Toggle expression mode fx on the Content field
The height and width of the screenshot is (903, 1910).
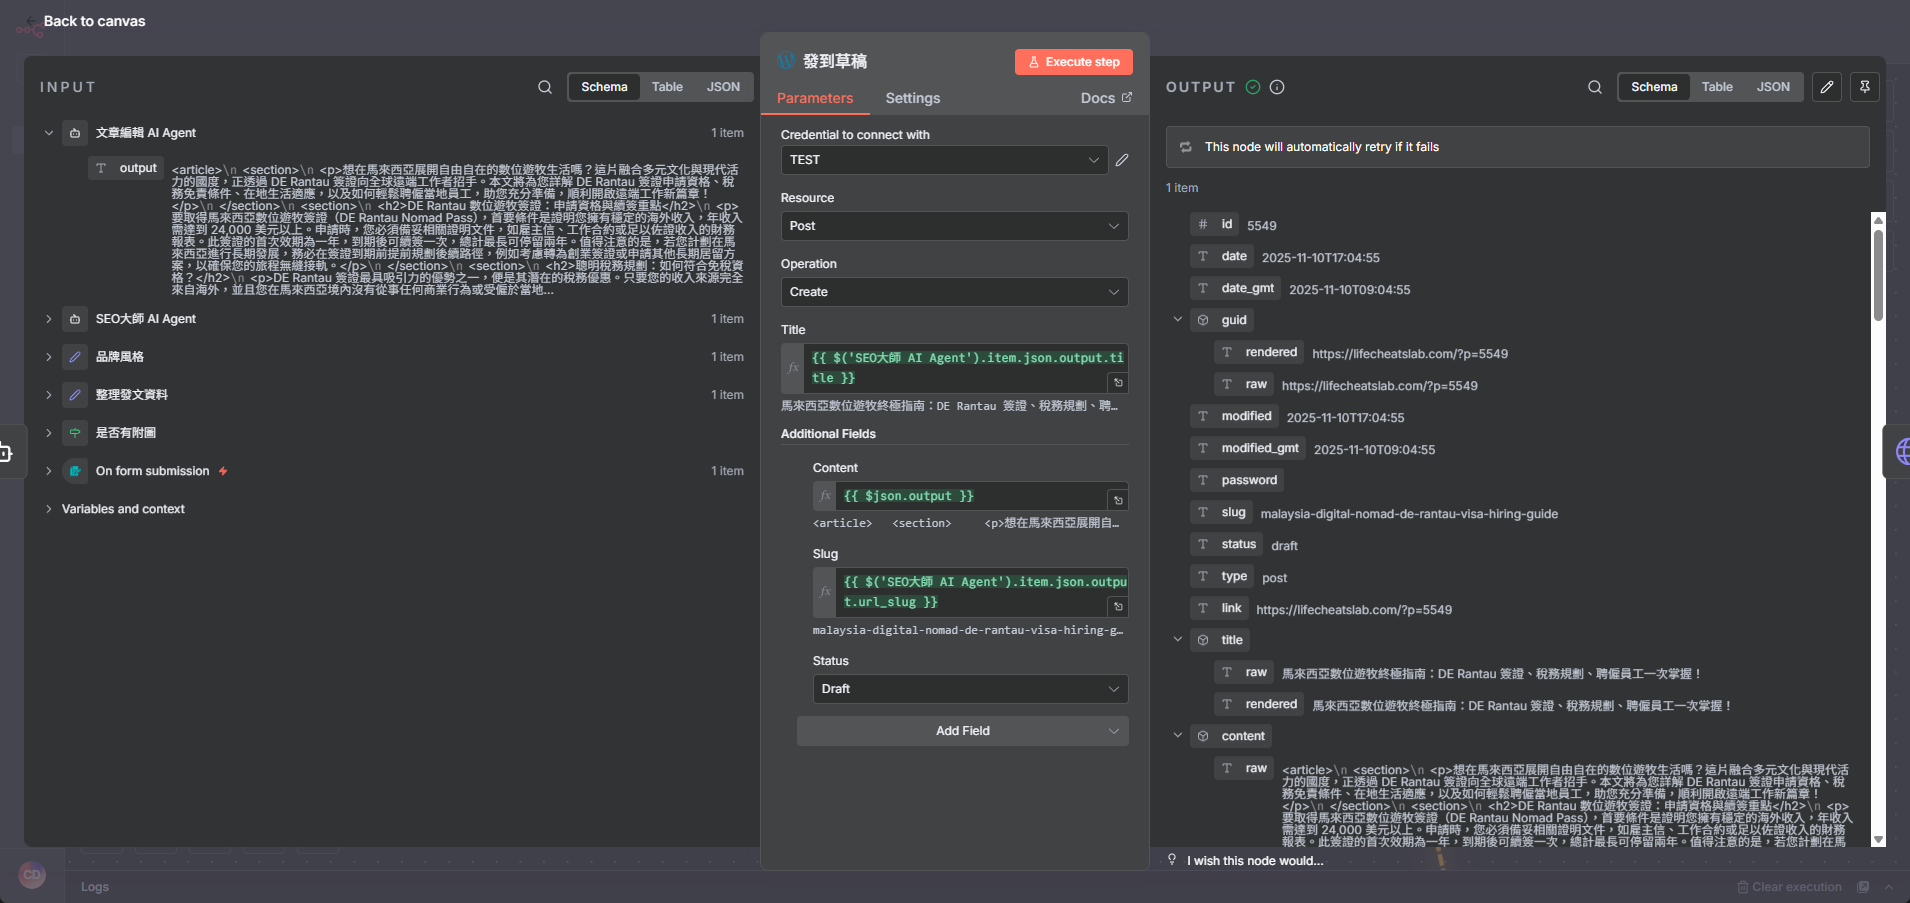pyautogui.click(x=825, y=496)
